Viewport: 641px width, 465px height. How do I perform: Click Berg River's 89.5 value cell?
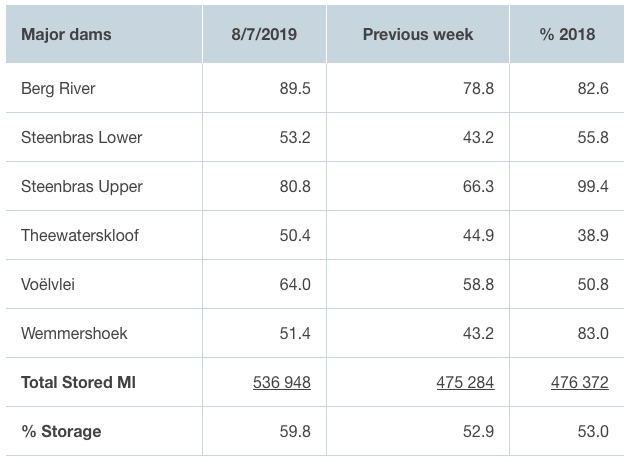click(295, 89)
